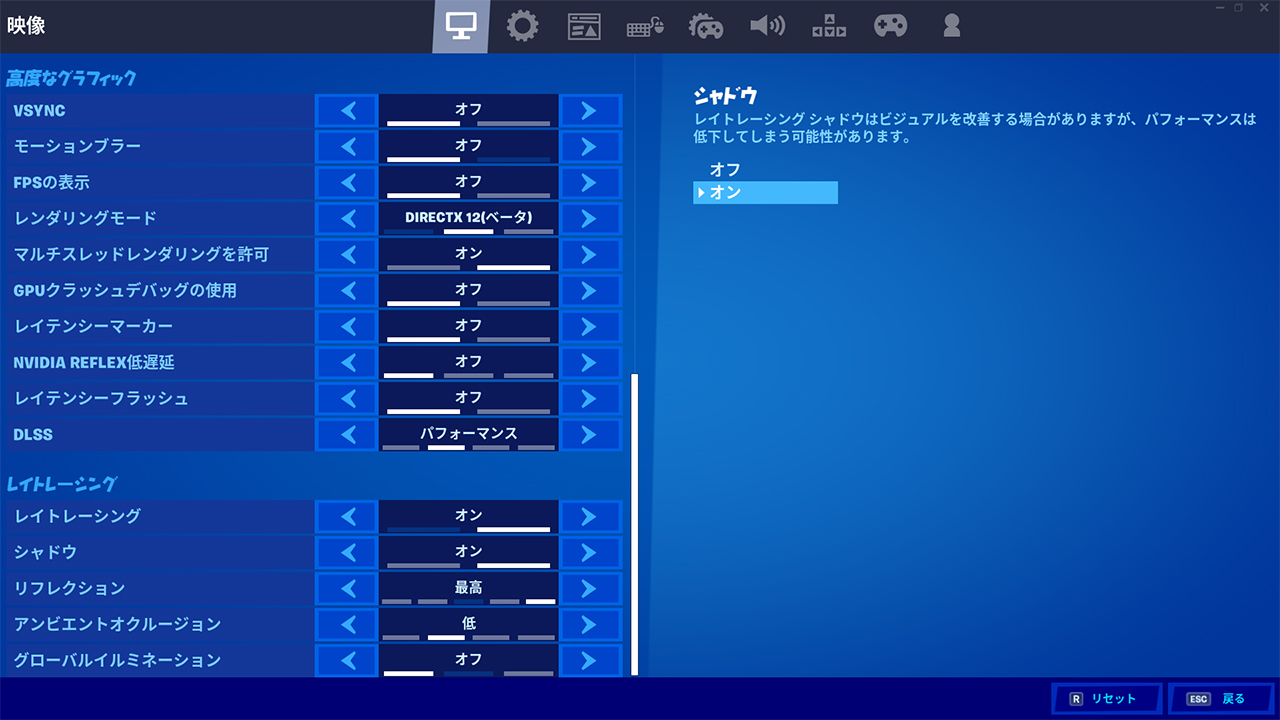
Task: Click left arrow for モーションブラー
Action: point(347,146)
